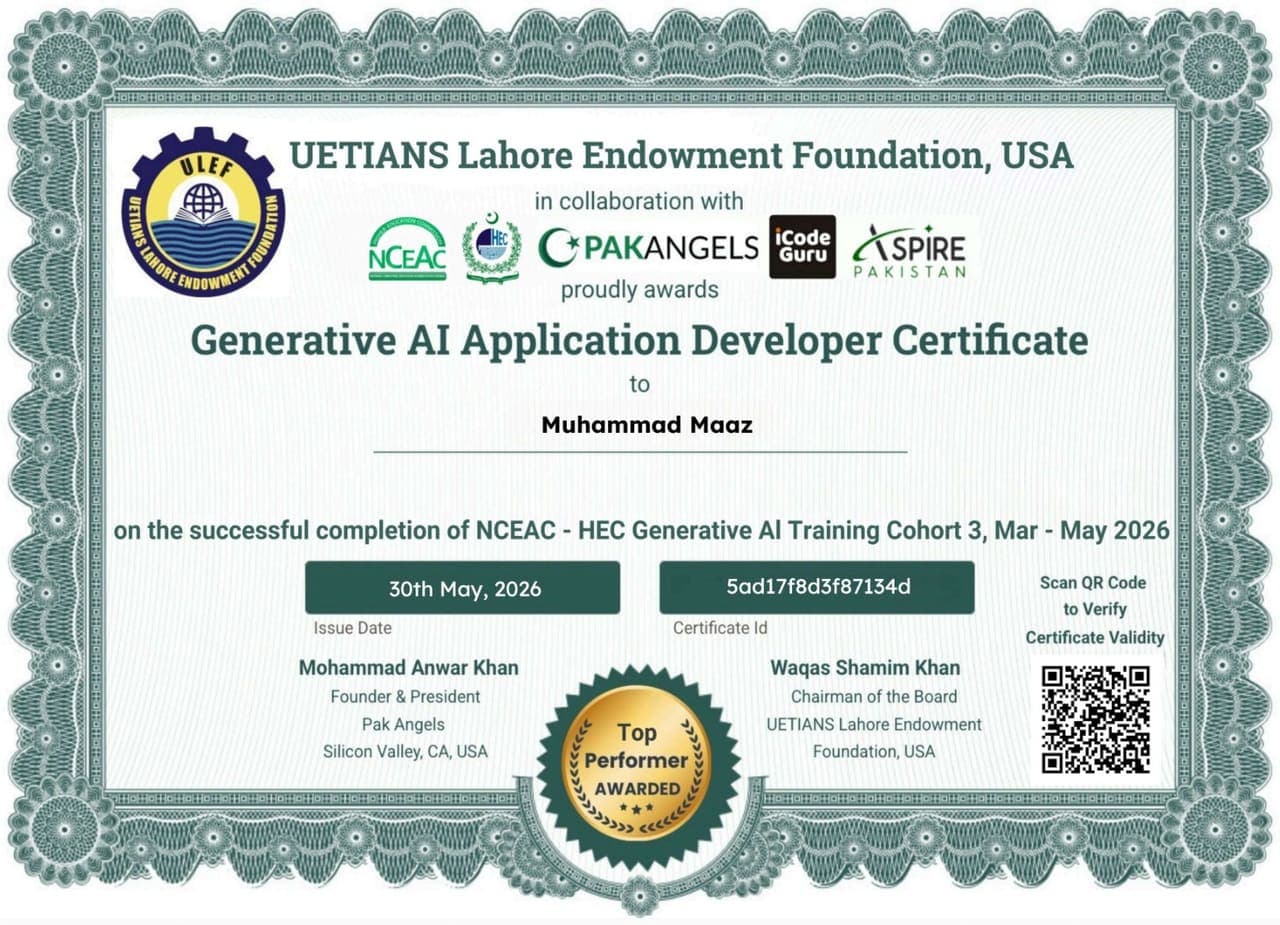Click the HEC emblem logo
This screenshot has height=925, width=1280.
(x=492, y=248)
